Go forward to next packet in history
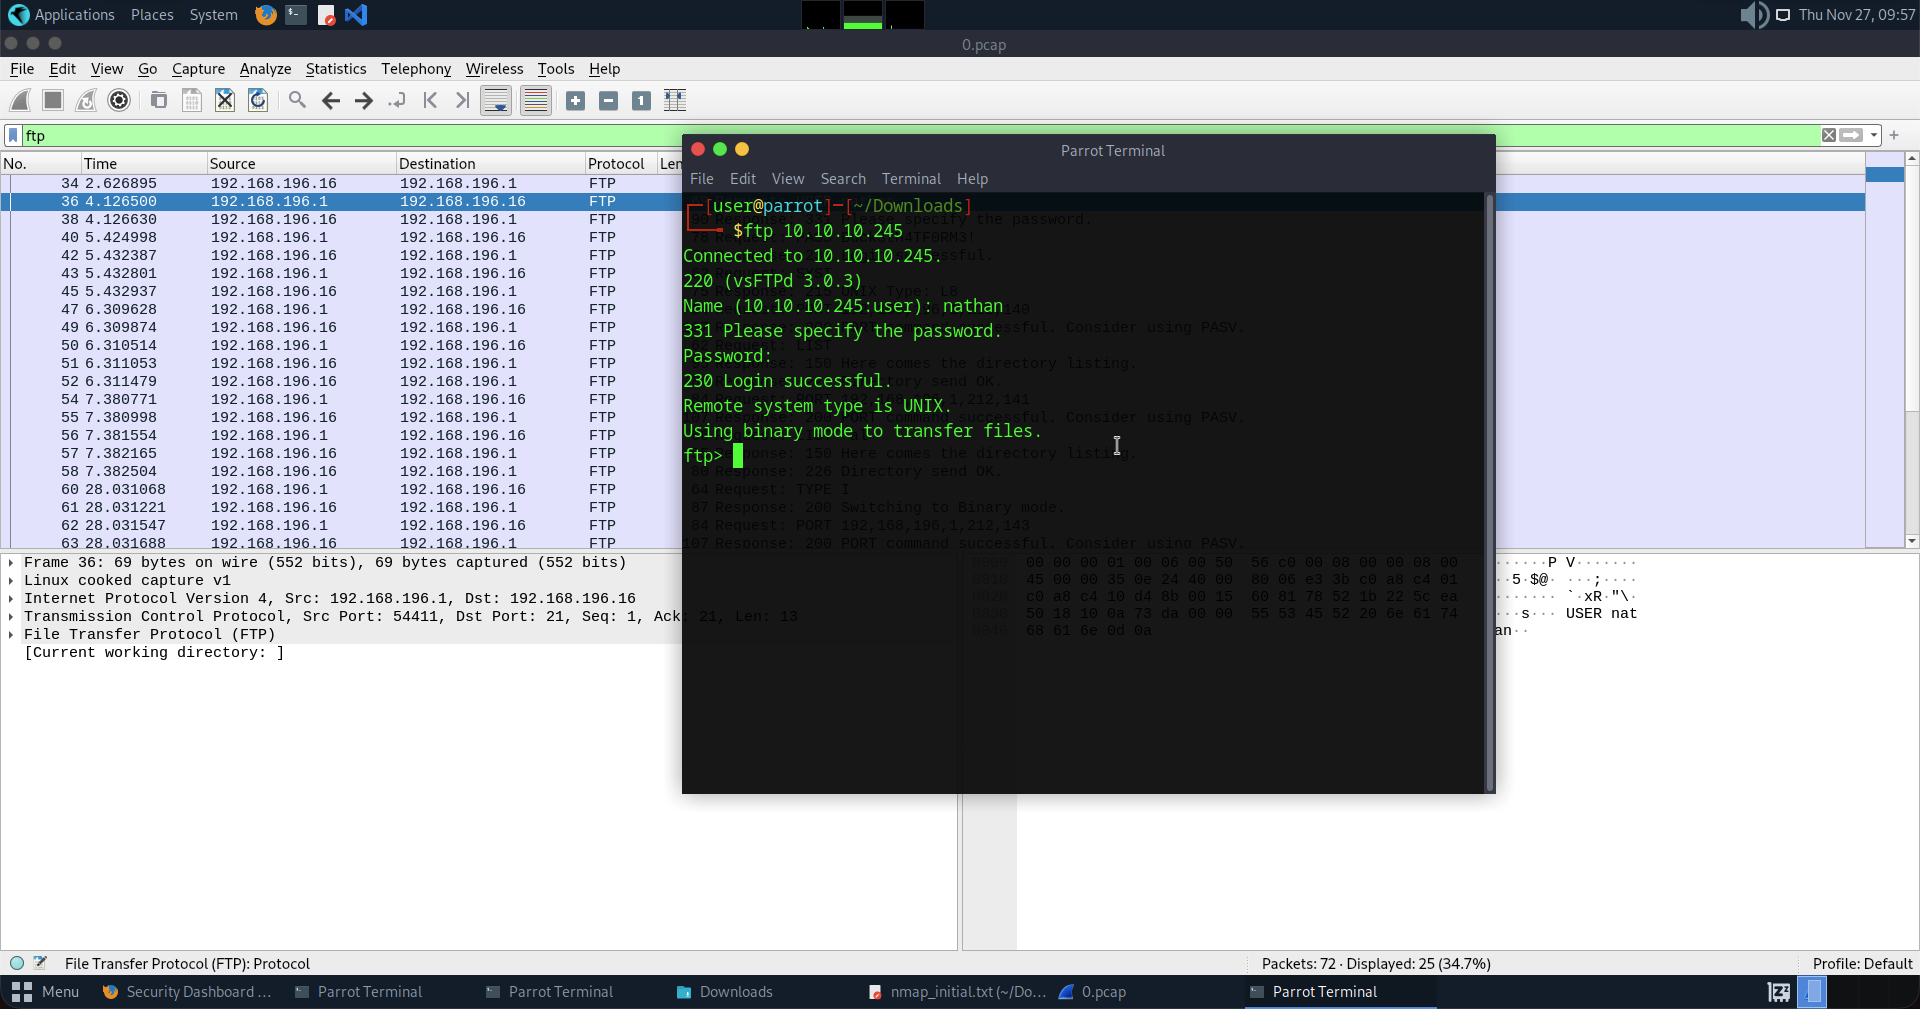 364,100
